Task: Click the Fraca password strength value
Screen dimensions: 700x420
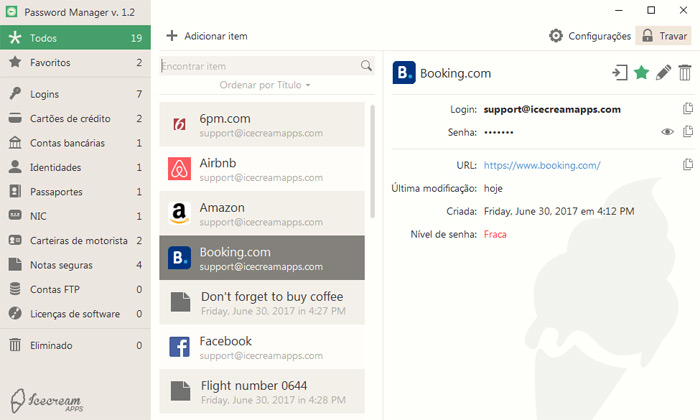Action: pos(495,234)
